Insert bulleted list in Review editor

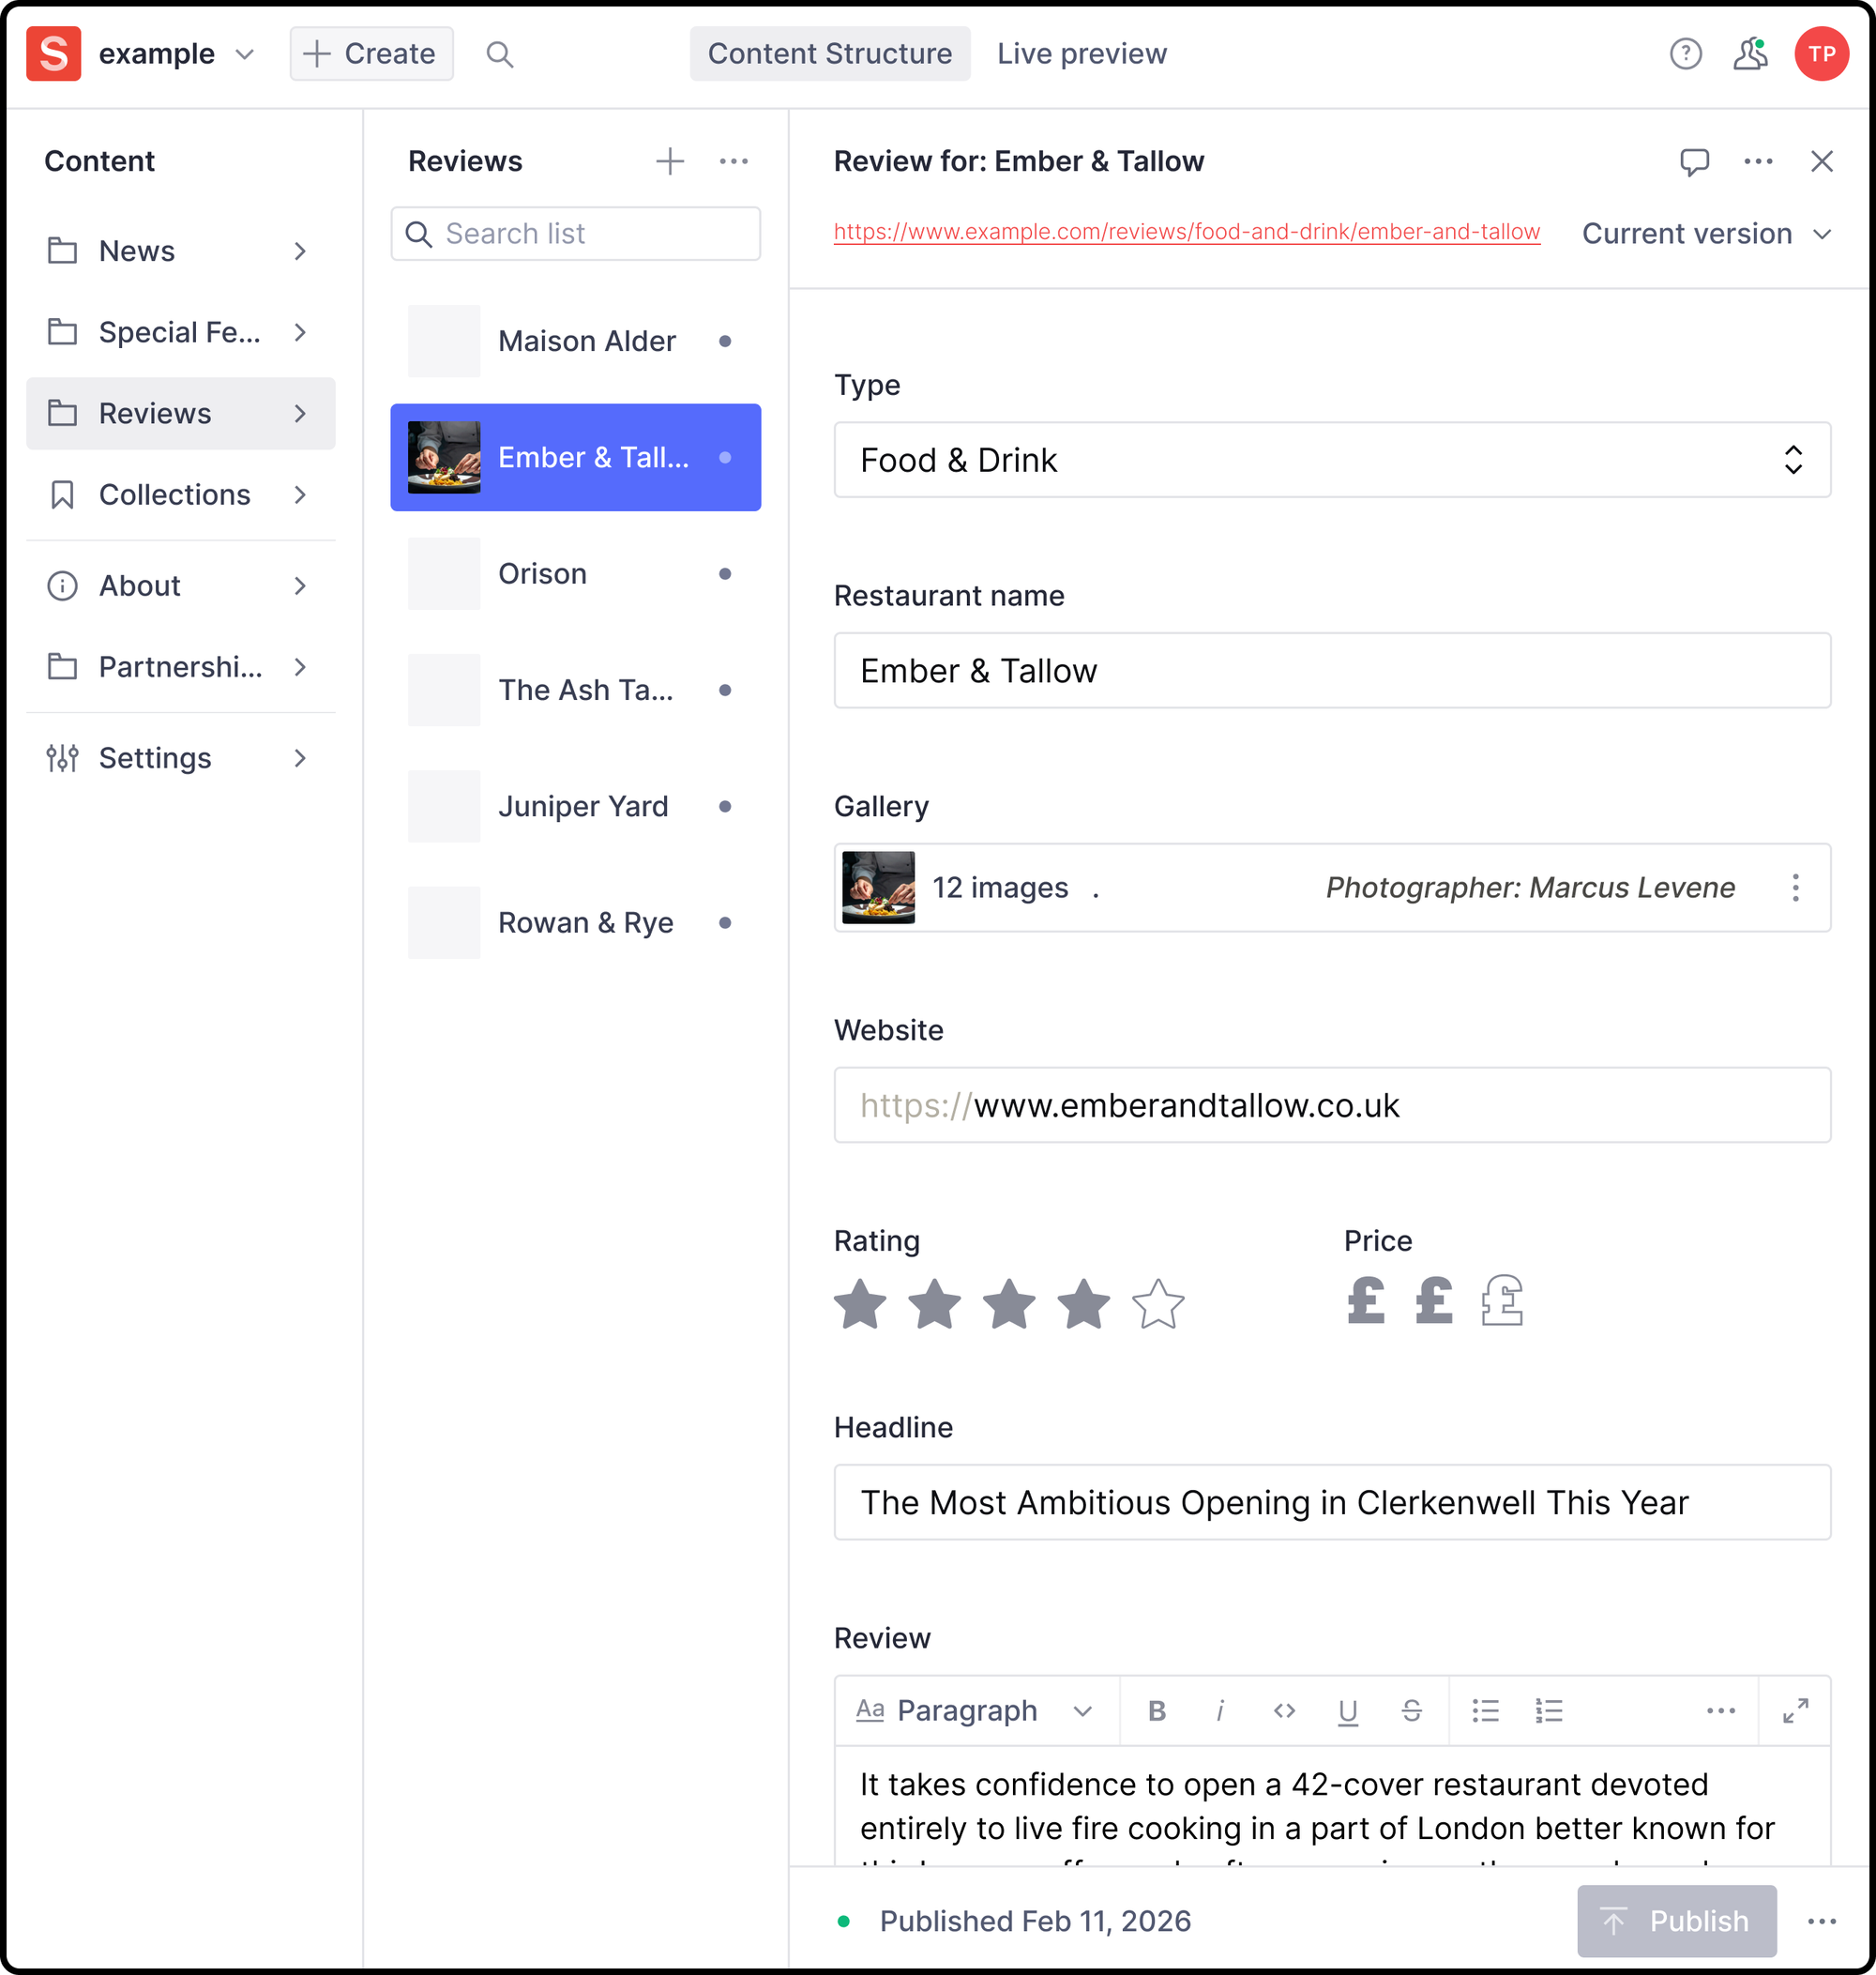(1485, 1711)
